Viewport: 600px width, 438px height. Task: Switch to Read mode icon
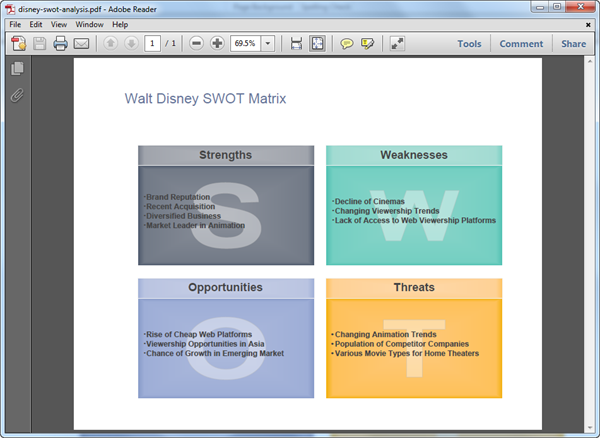point(397,44)
